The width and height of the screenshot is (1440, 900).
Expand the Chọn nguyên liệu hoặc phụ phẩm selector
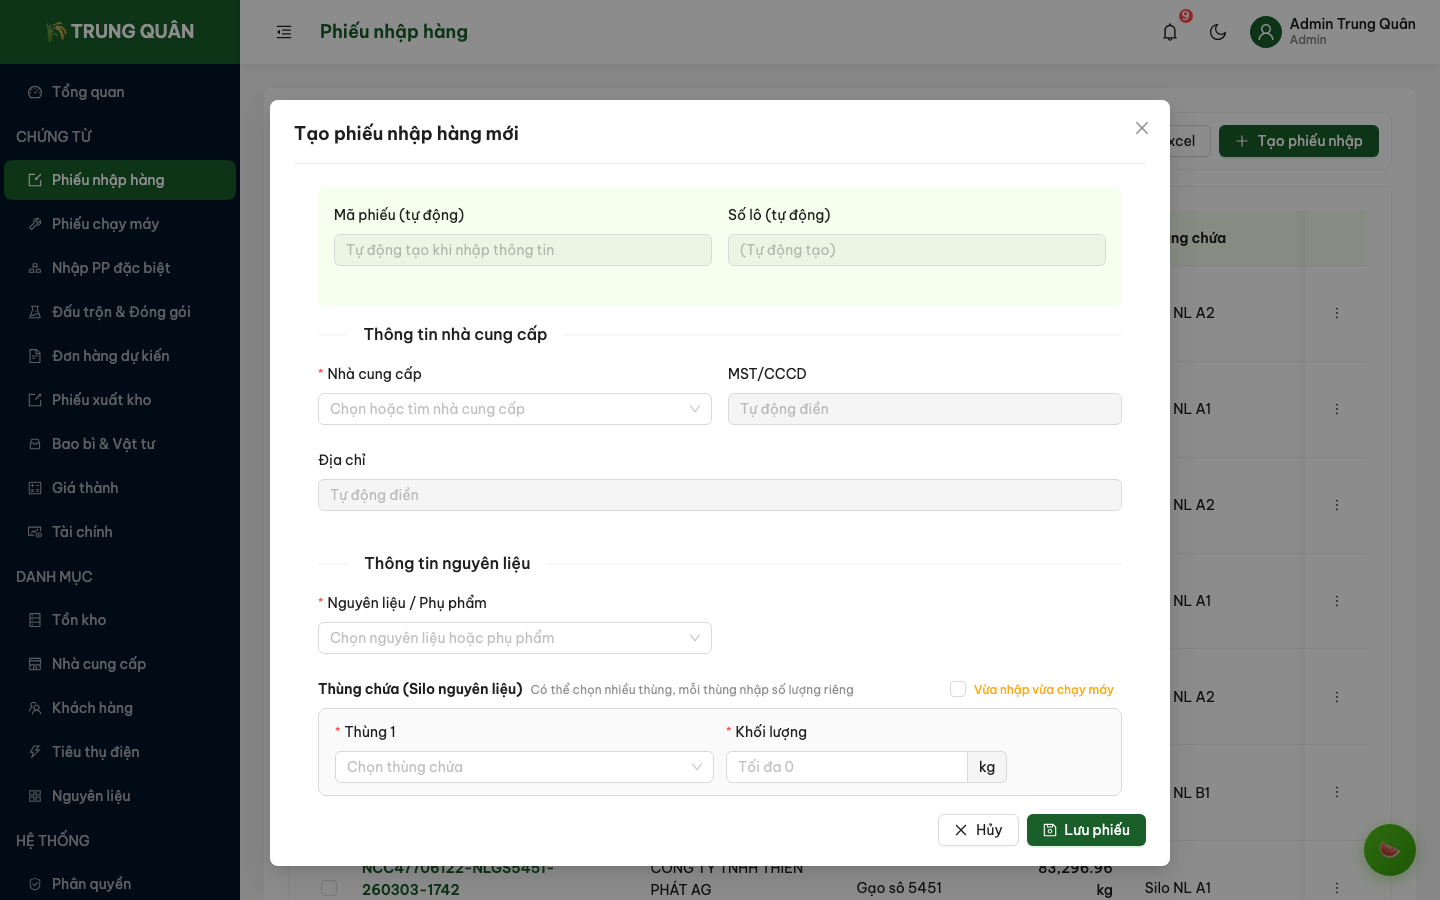514,638
